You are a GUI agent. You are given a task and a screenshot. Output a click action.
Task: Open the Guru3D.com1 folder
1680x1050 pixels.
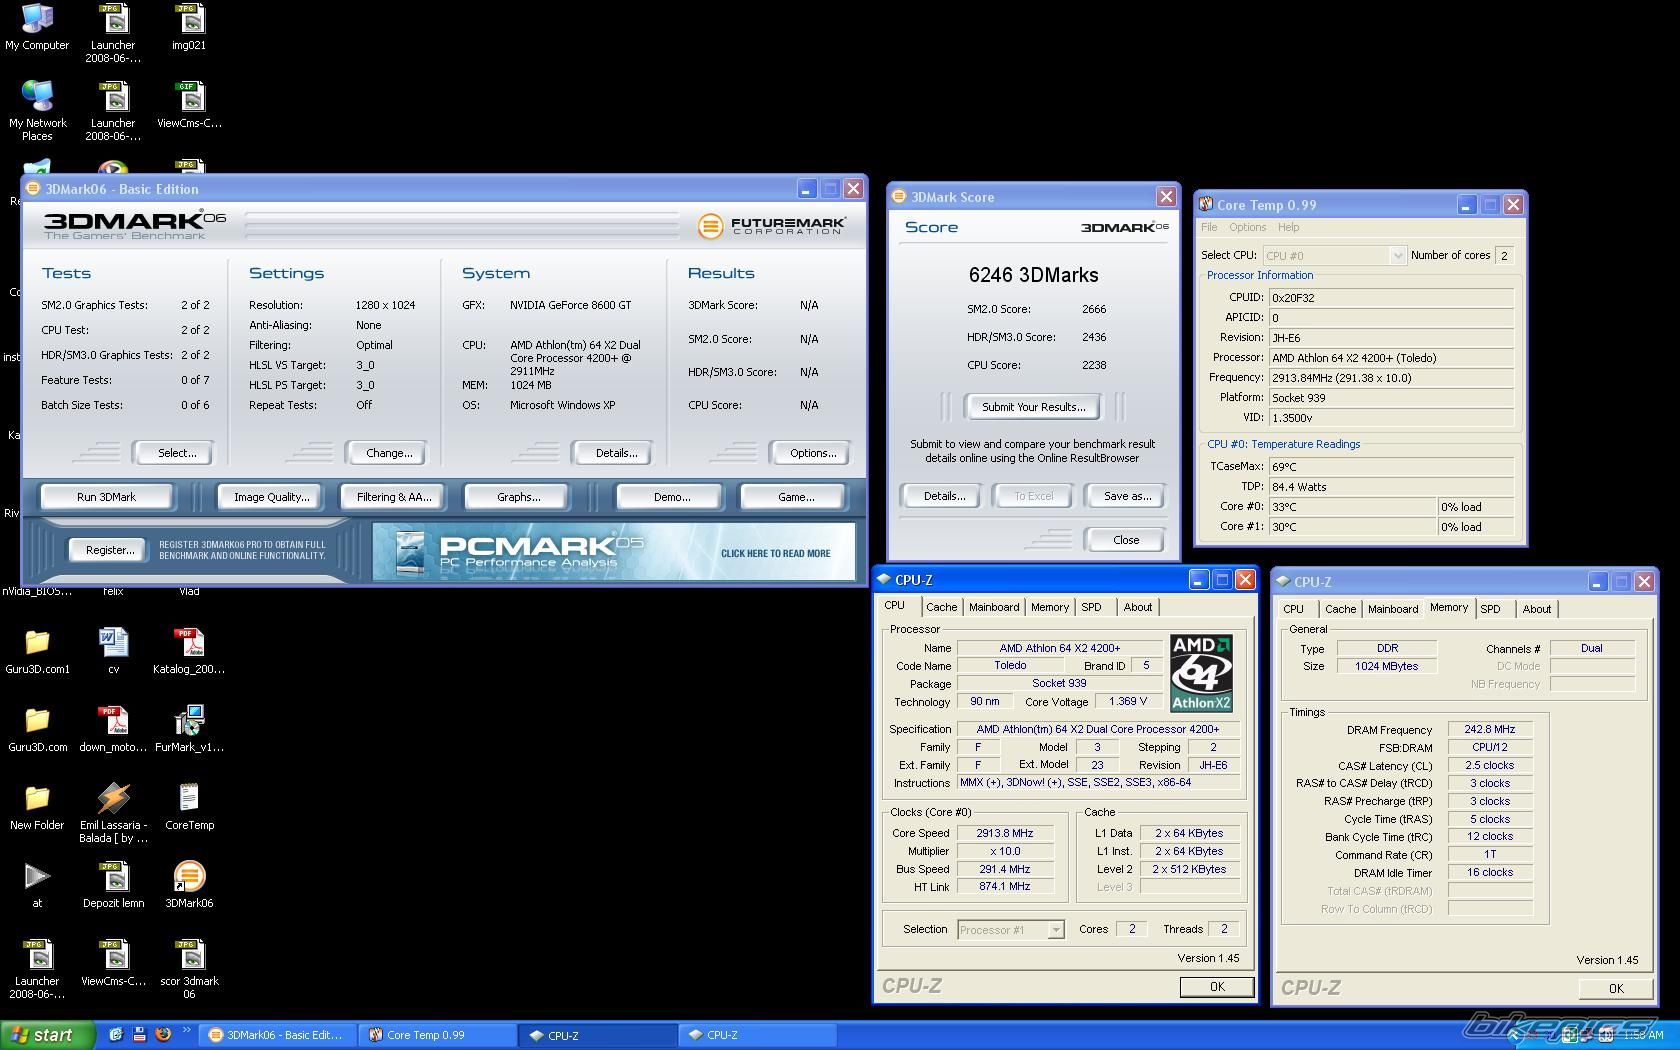point(37,651)
